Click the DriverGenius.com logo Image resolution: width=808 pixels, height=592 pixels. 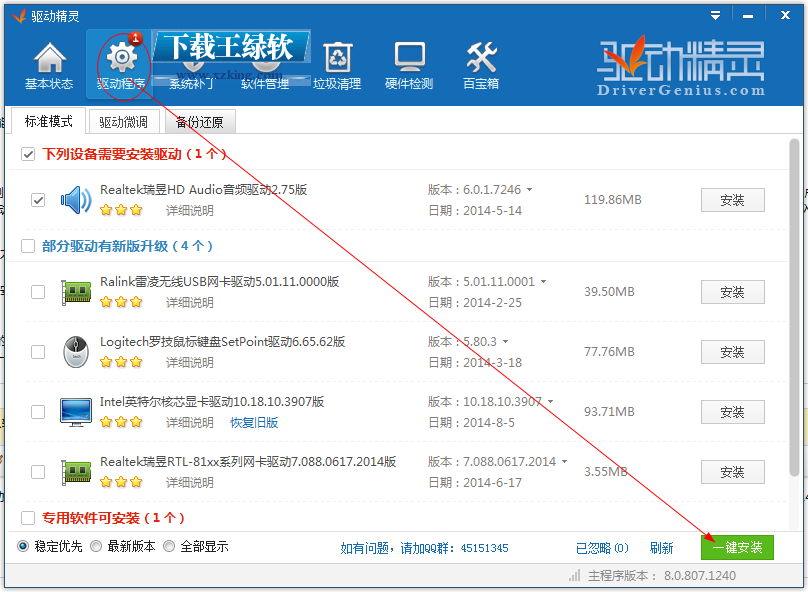[x=680, y=66]
